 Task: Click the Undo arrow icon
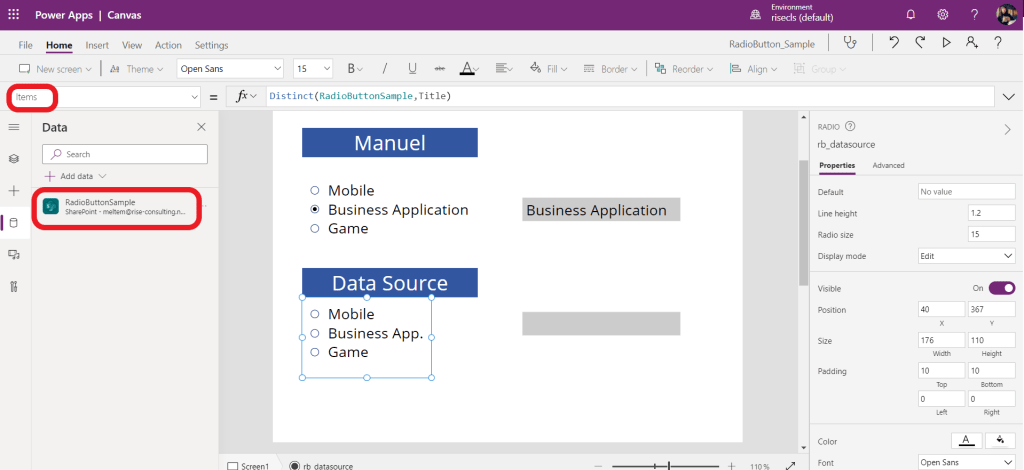tap(894, 43)
